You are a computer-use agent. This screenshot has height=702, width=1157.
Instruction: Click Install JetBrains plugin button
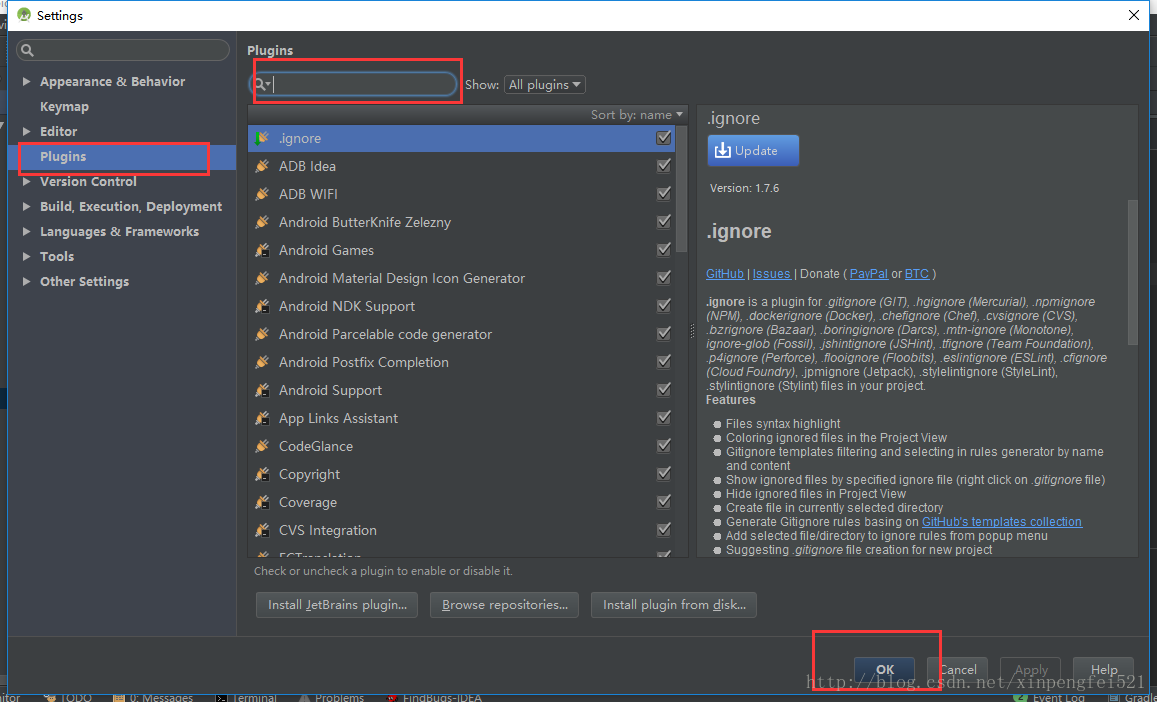click(x=337, y=605)
